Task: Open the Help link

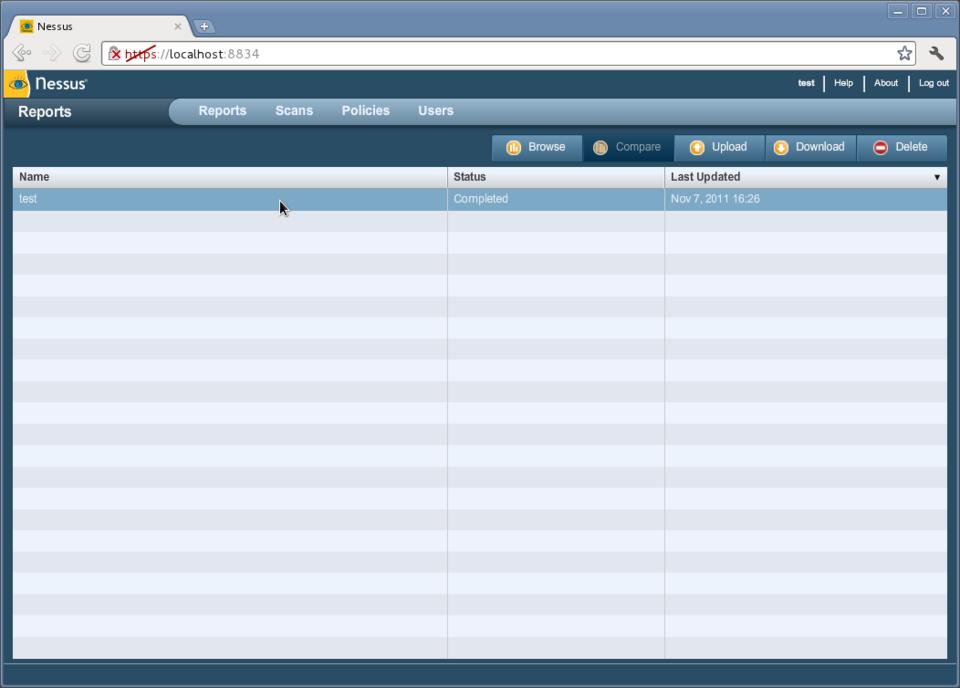Action: [x=843, y=83]
